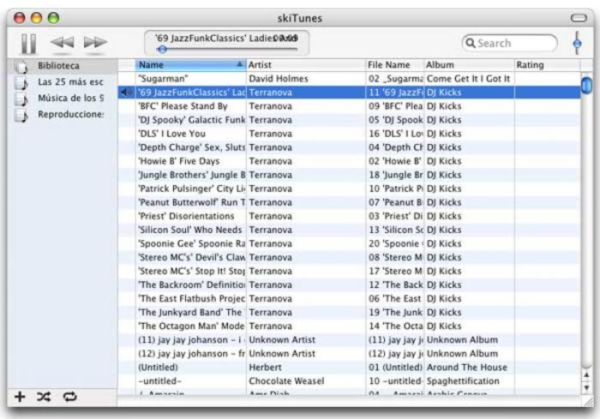This screenshot has width=600, height=419.
Task: Open the Reproducciones playlist
Action: (70, 114)
